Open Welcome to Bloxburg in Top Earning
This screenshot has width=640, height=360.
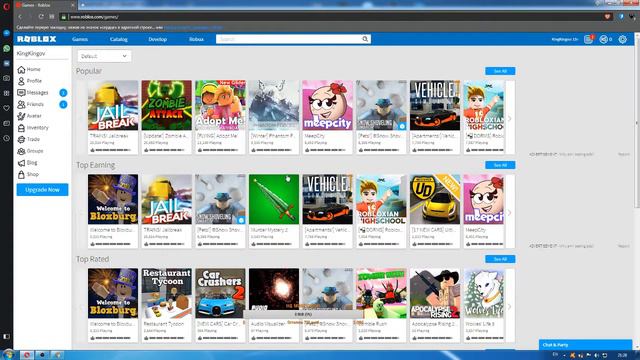[x=113, y=199]
